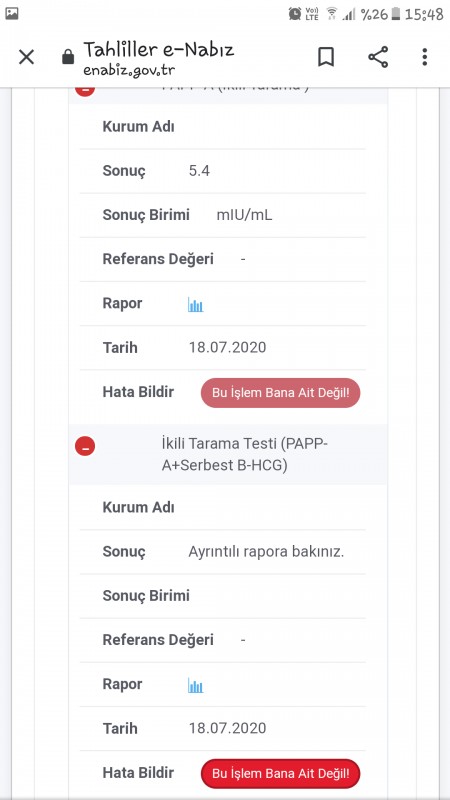Tap the battery indicator icon

click(x=396, y=14)
